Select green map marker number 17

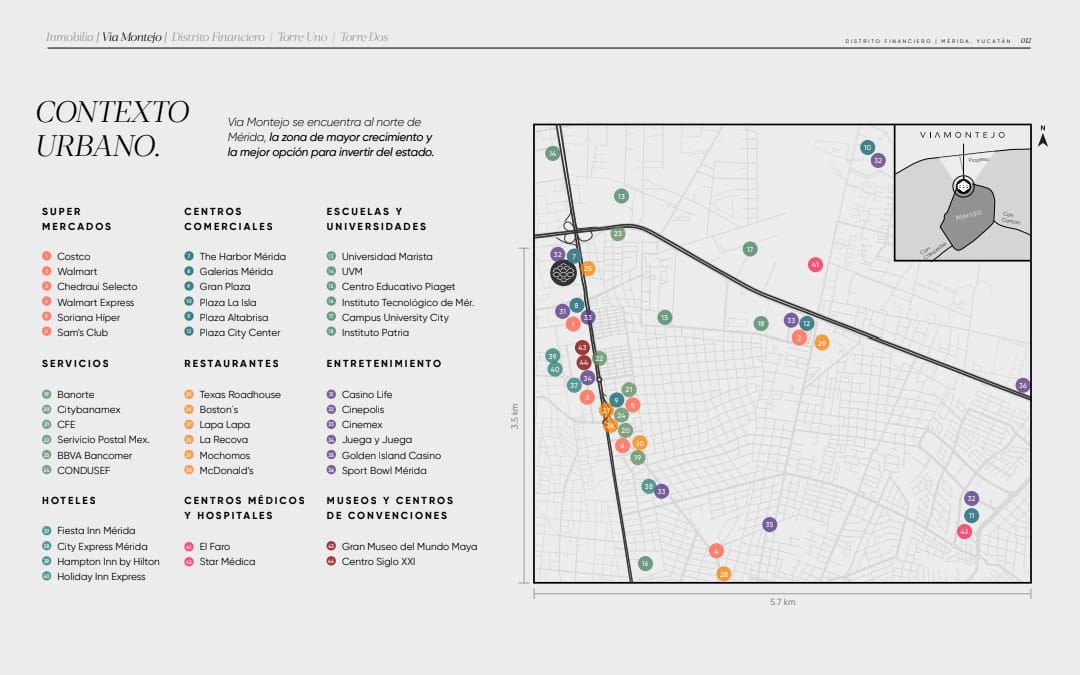pyautogui.click(x=749, y=249)
